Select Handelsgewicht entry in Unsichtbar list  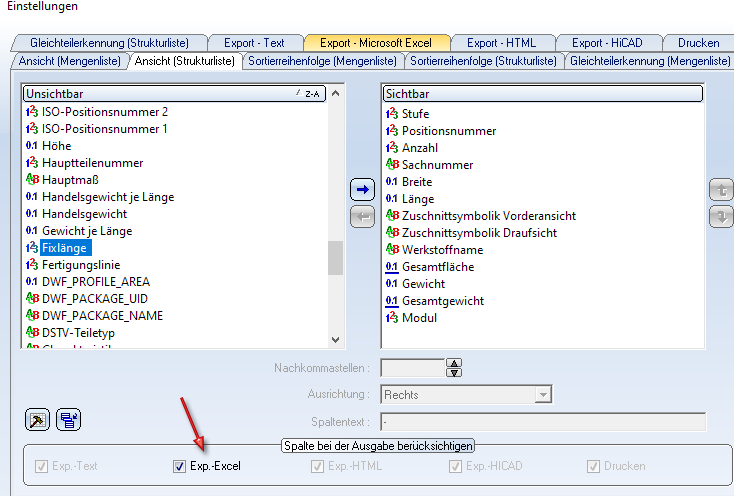84,214
